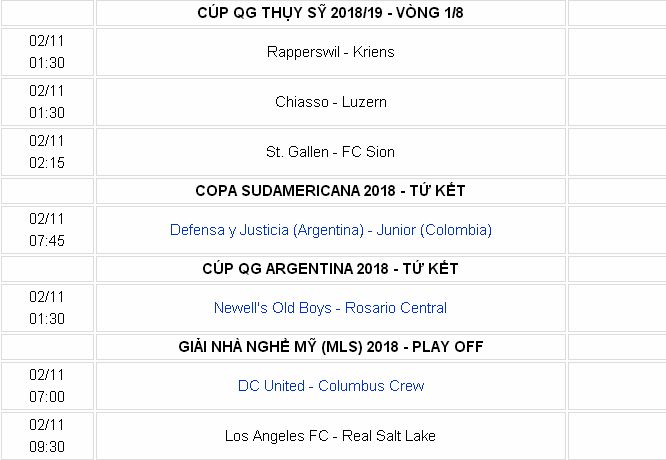Select the Rapperswil - Kriens match text

[x=330, y=52]
